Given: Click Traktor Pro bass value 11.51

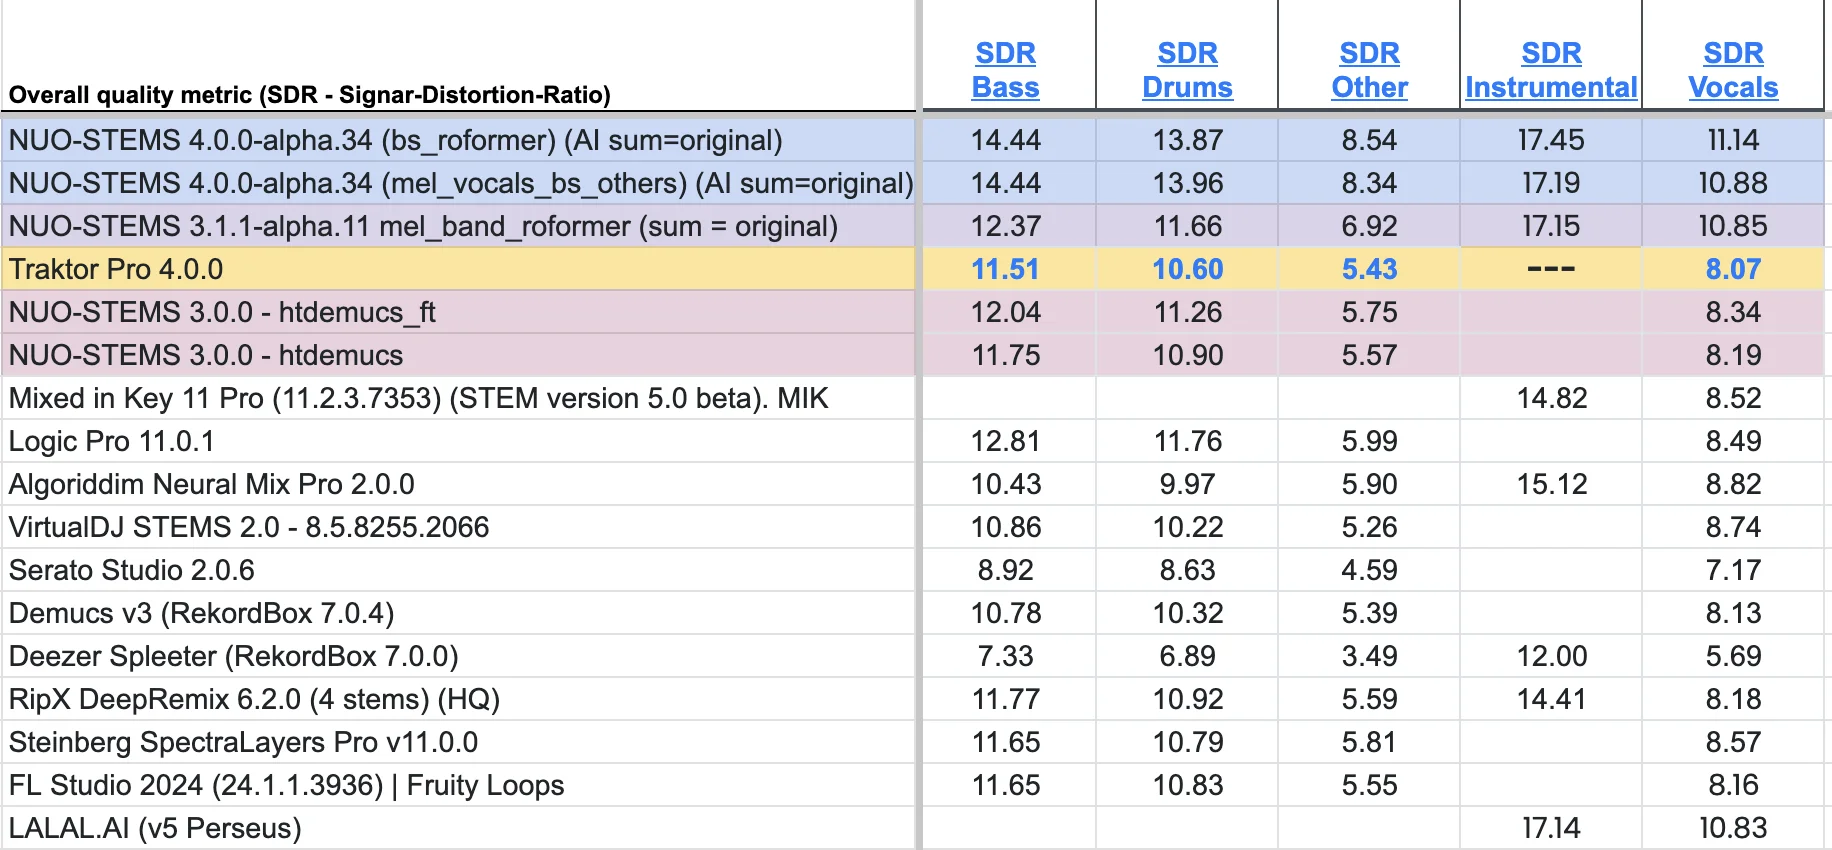Looking at the screenshot, I should click(x=1005, y=269).
